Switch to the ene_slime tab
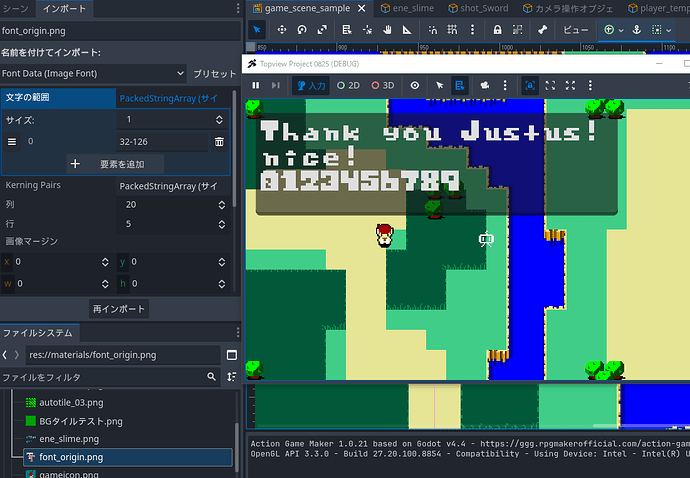Viewport: 690px width, 478px height. tap(408, 8)
